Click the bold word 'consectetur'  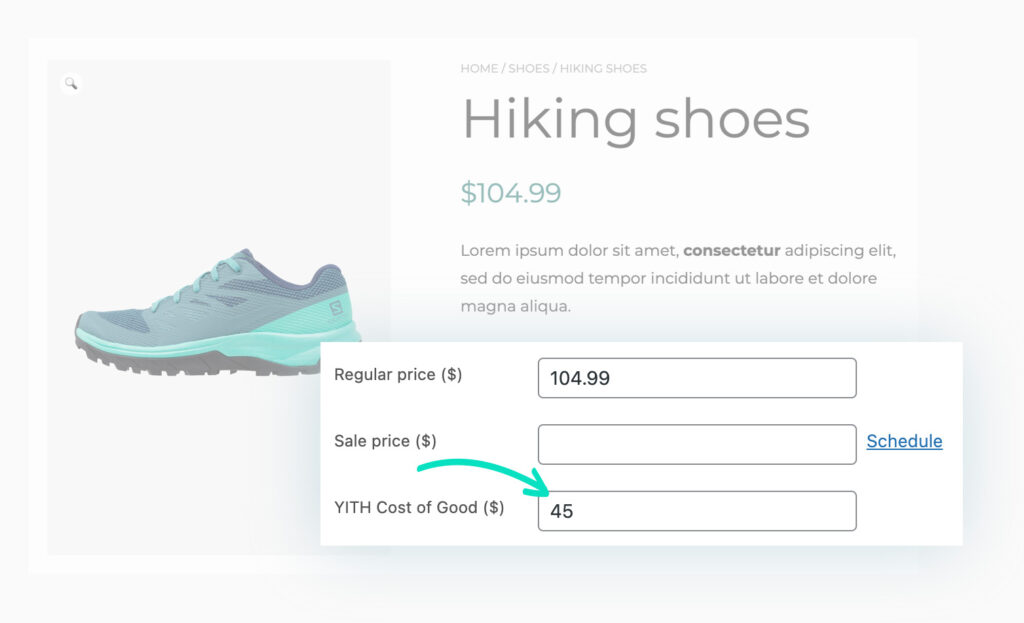click(731, 251)
